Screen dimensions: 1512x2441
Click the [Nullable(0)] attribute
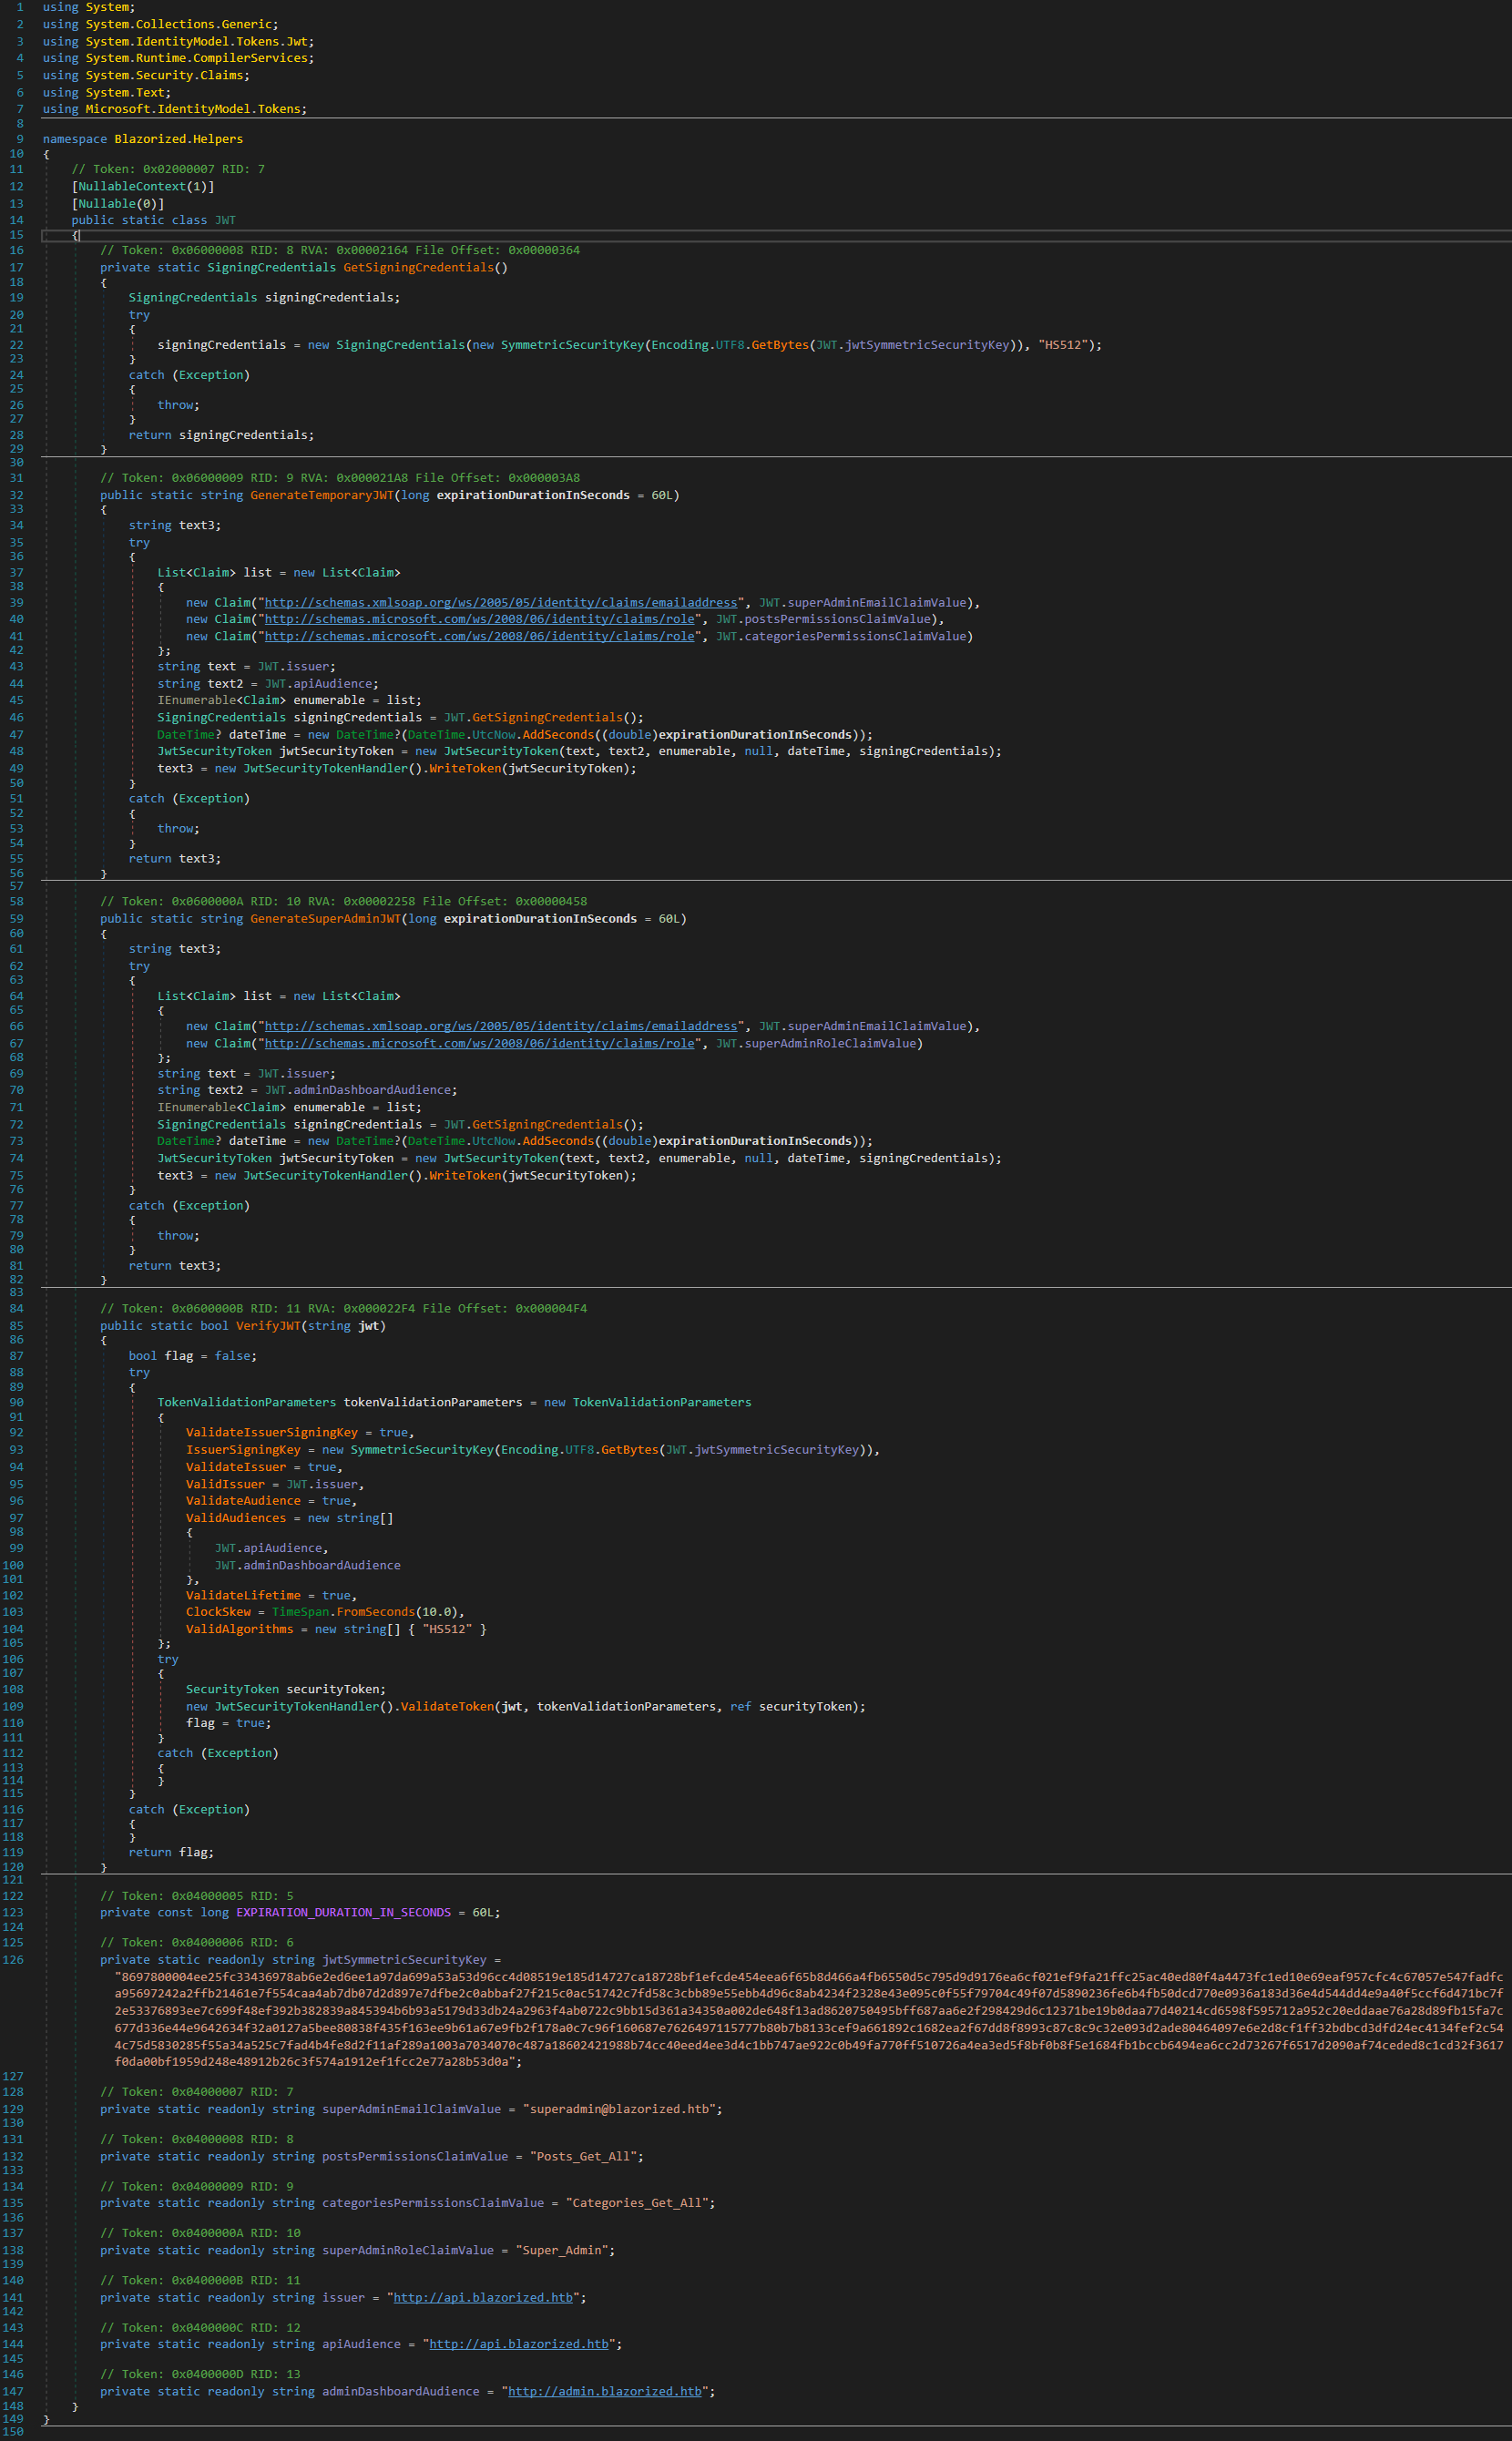coord(118,203)
